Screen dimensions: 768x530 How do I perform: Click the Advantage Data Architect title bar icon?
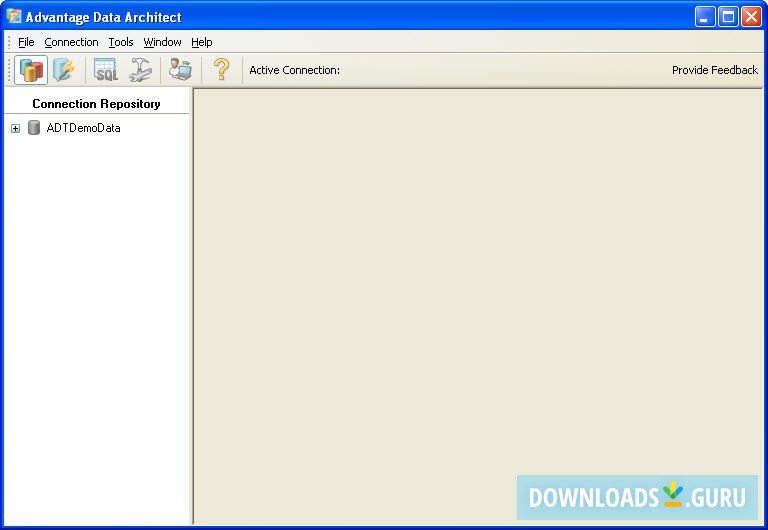point(14,17)
